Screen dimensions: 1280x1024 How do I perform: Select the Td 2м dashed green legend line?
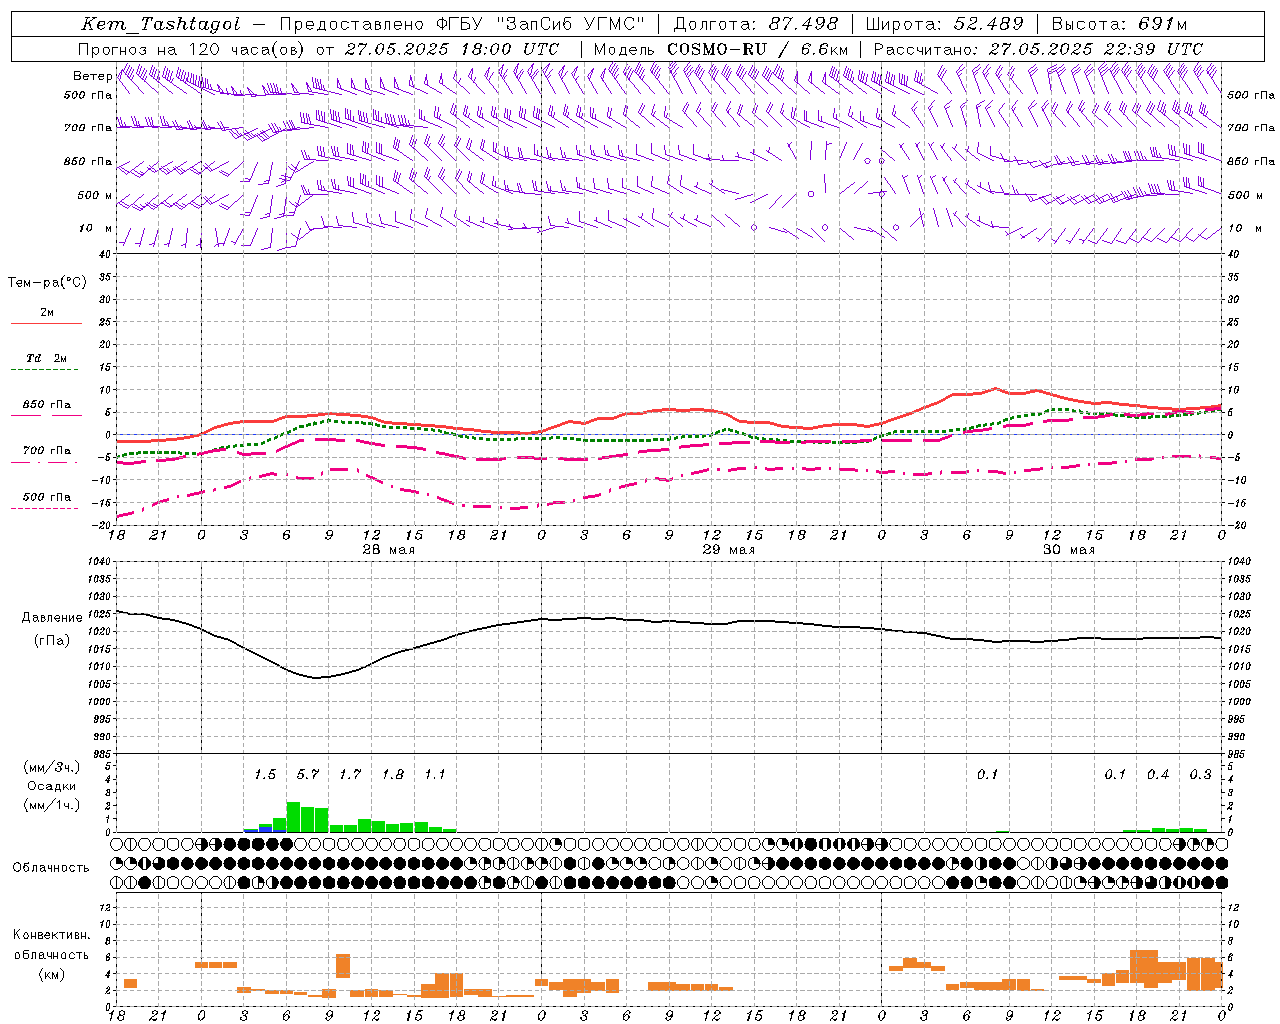[x=46, y=370]
